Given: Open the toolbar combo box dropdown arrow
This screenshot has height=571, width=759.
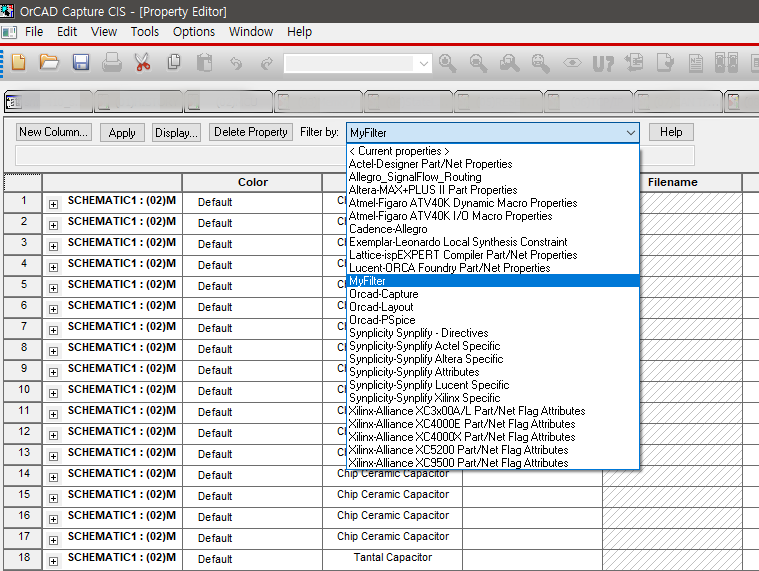Looking at the screenshot, I should click(x=424, y=63).
